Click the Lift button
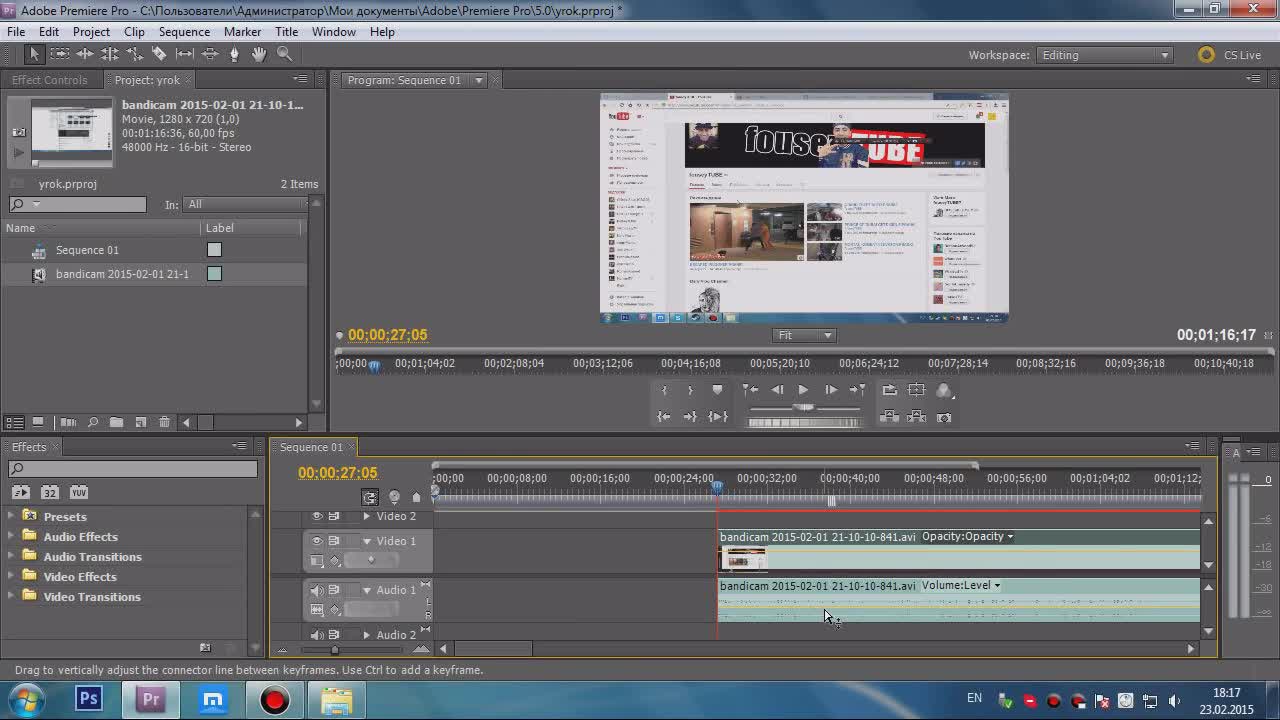This screenshot has width=1280, height=720. (890, 416)
